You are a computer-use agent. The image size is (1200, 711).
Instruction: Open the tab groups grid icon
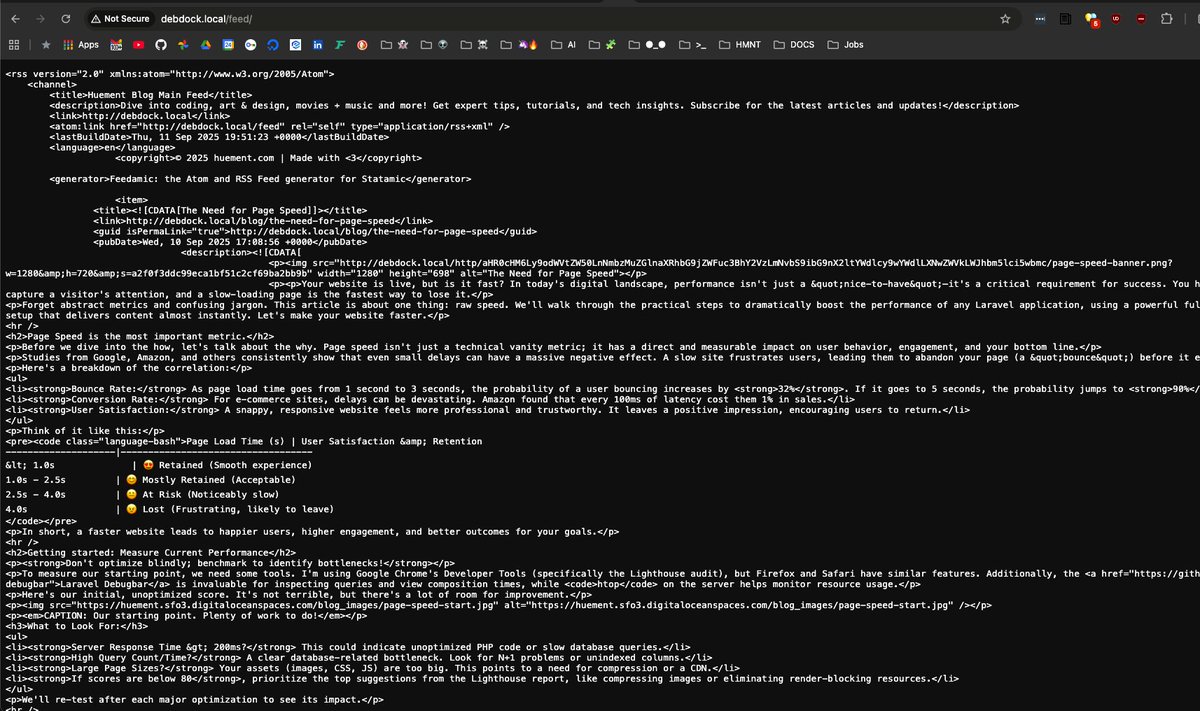[14, 45]
